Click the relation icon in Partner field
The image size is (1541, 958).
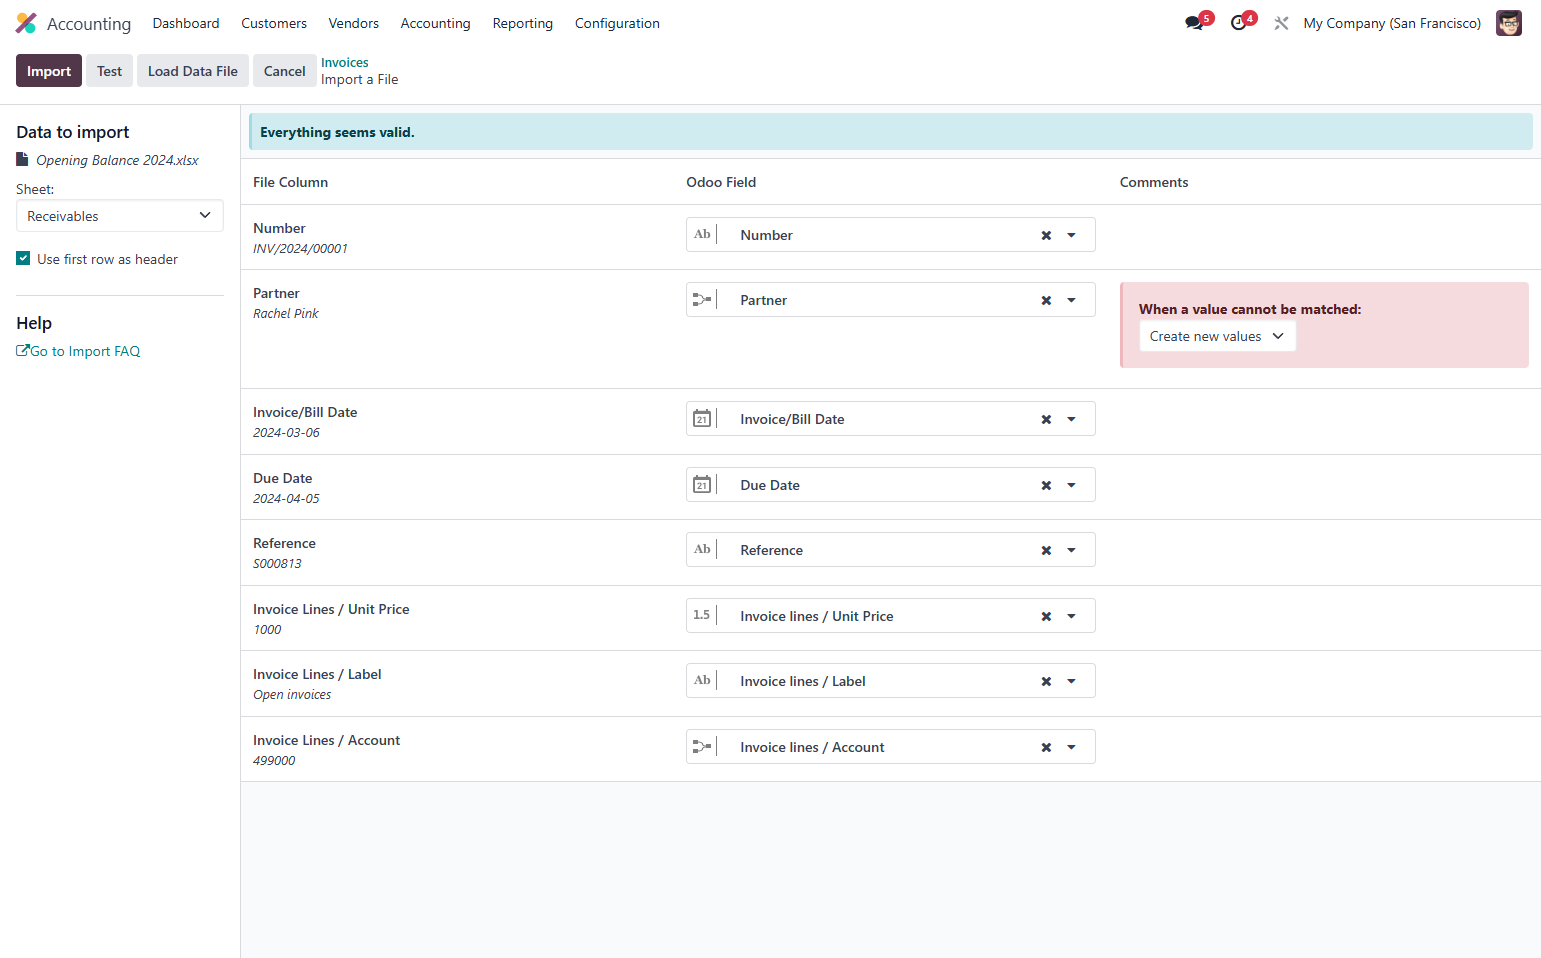pyautogui.click(x=702, y=300)
